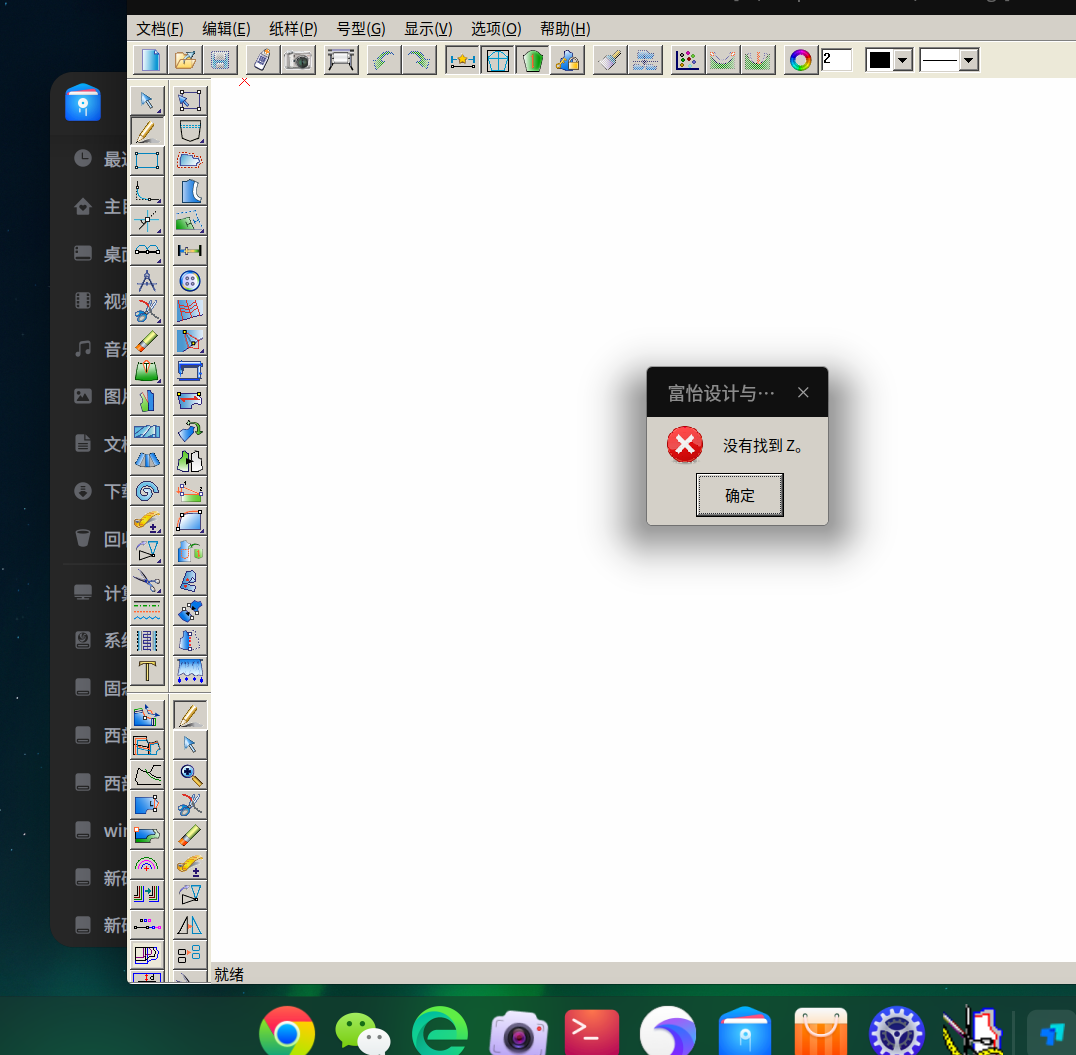Select the spiral tool
The height and width of the screenshot is (1055, 1076).
point(147,491)
